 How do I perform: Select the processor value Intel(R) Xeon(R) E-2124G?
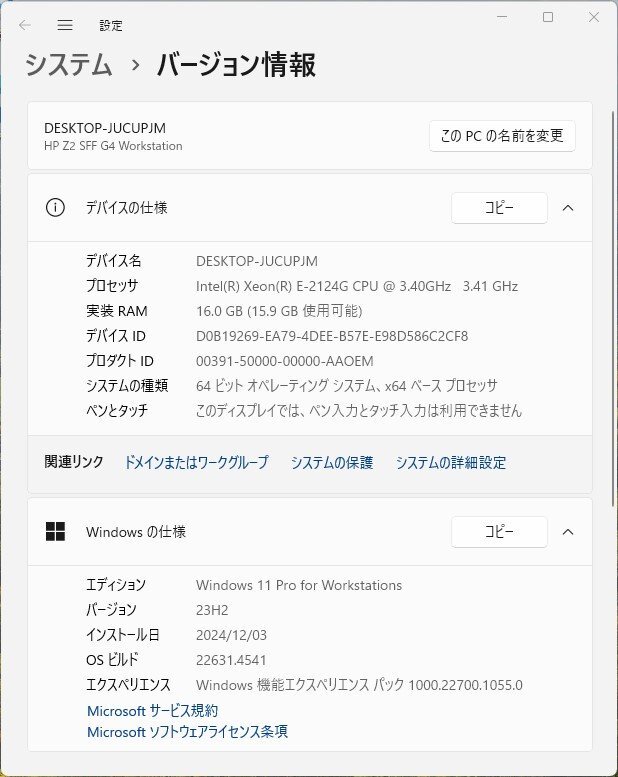[x=357, y=286]
